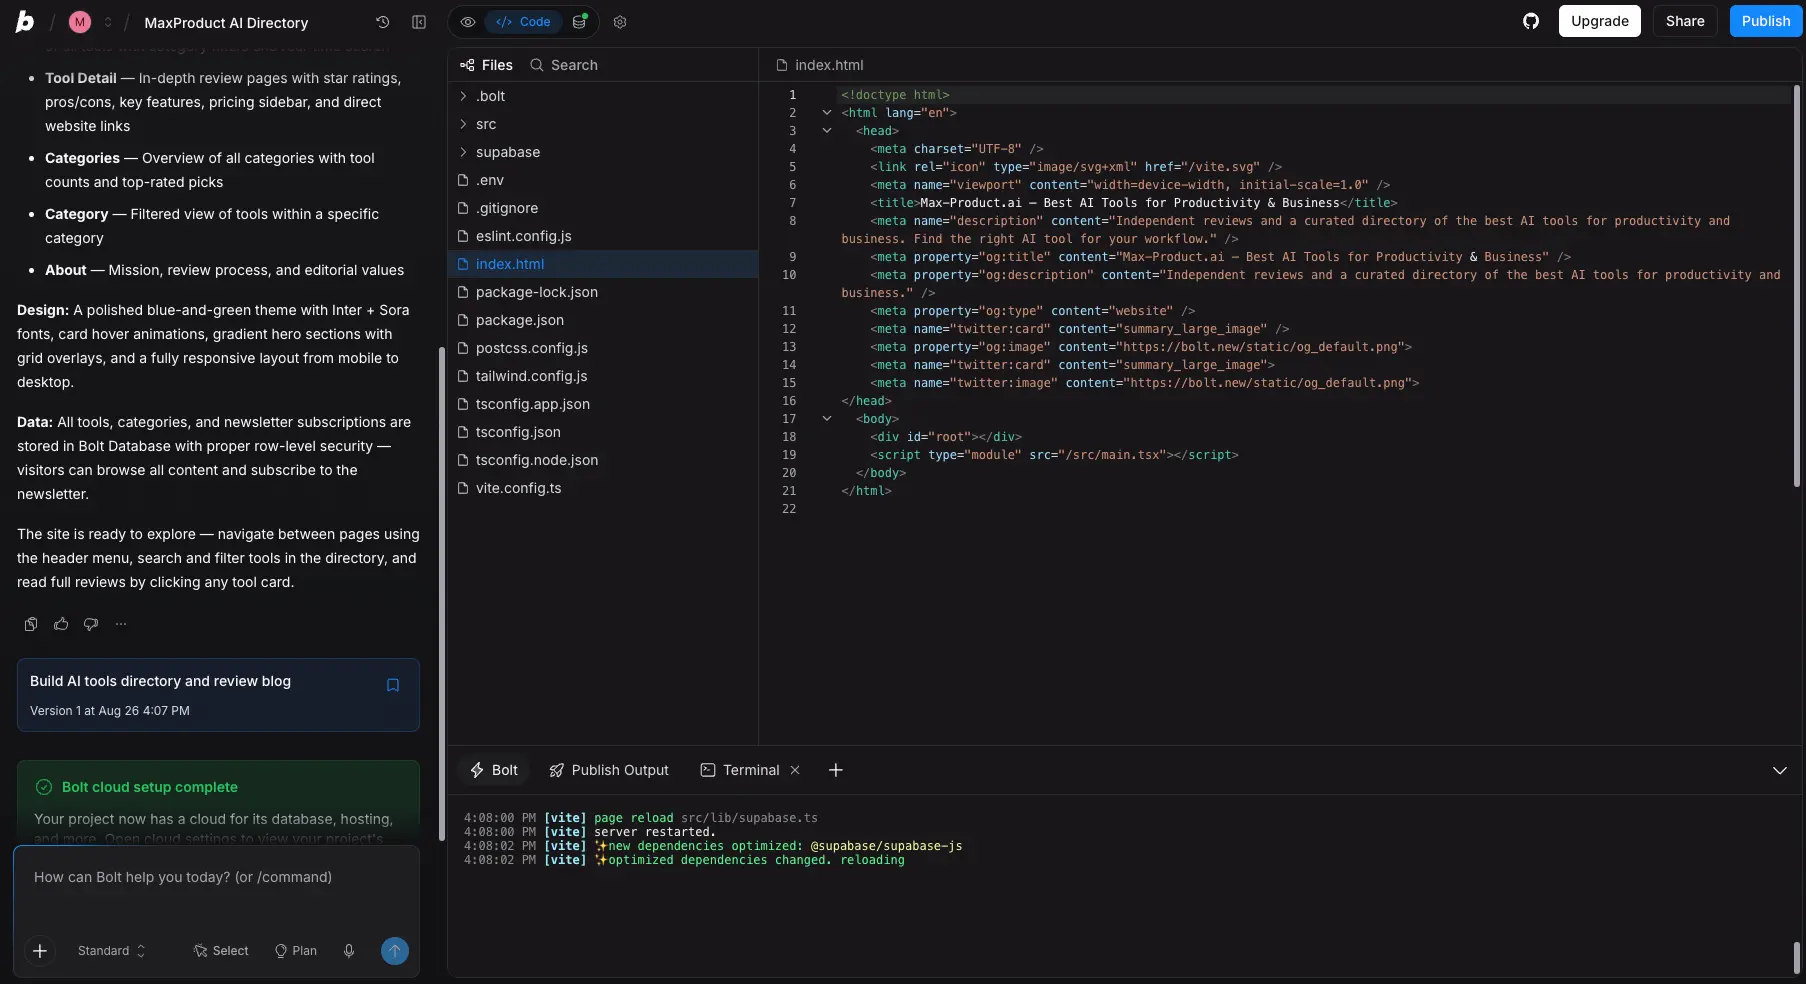The width and height of the screenshot is (1806, 984).
Task: Open more options ellipsis under response
Action: click(121, 624)
